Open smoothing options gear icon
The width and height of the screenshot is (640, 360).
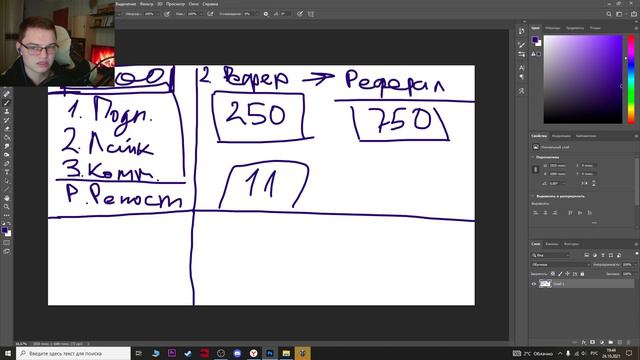tap(266, 14)
